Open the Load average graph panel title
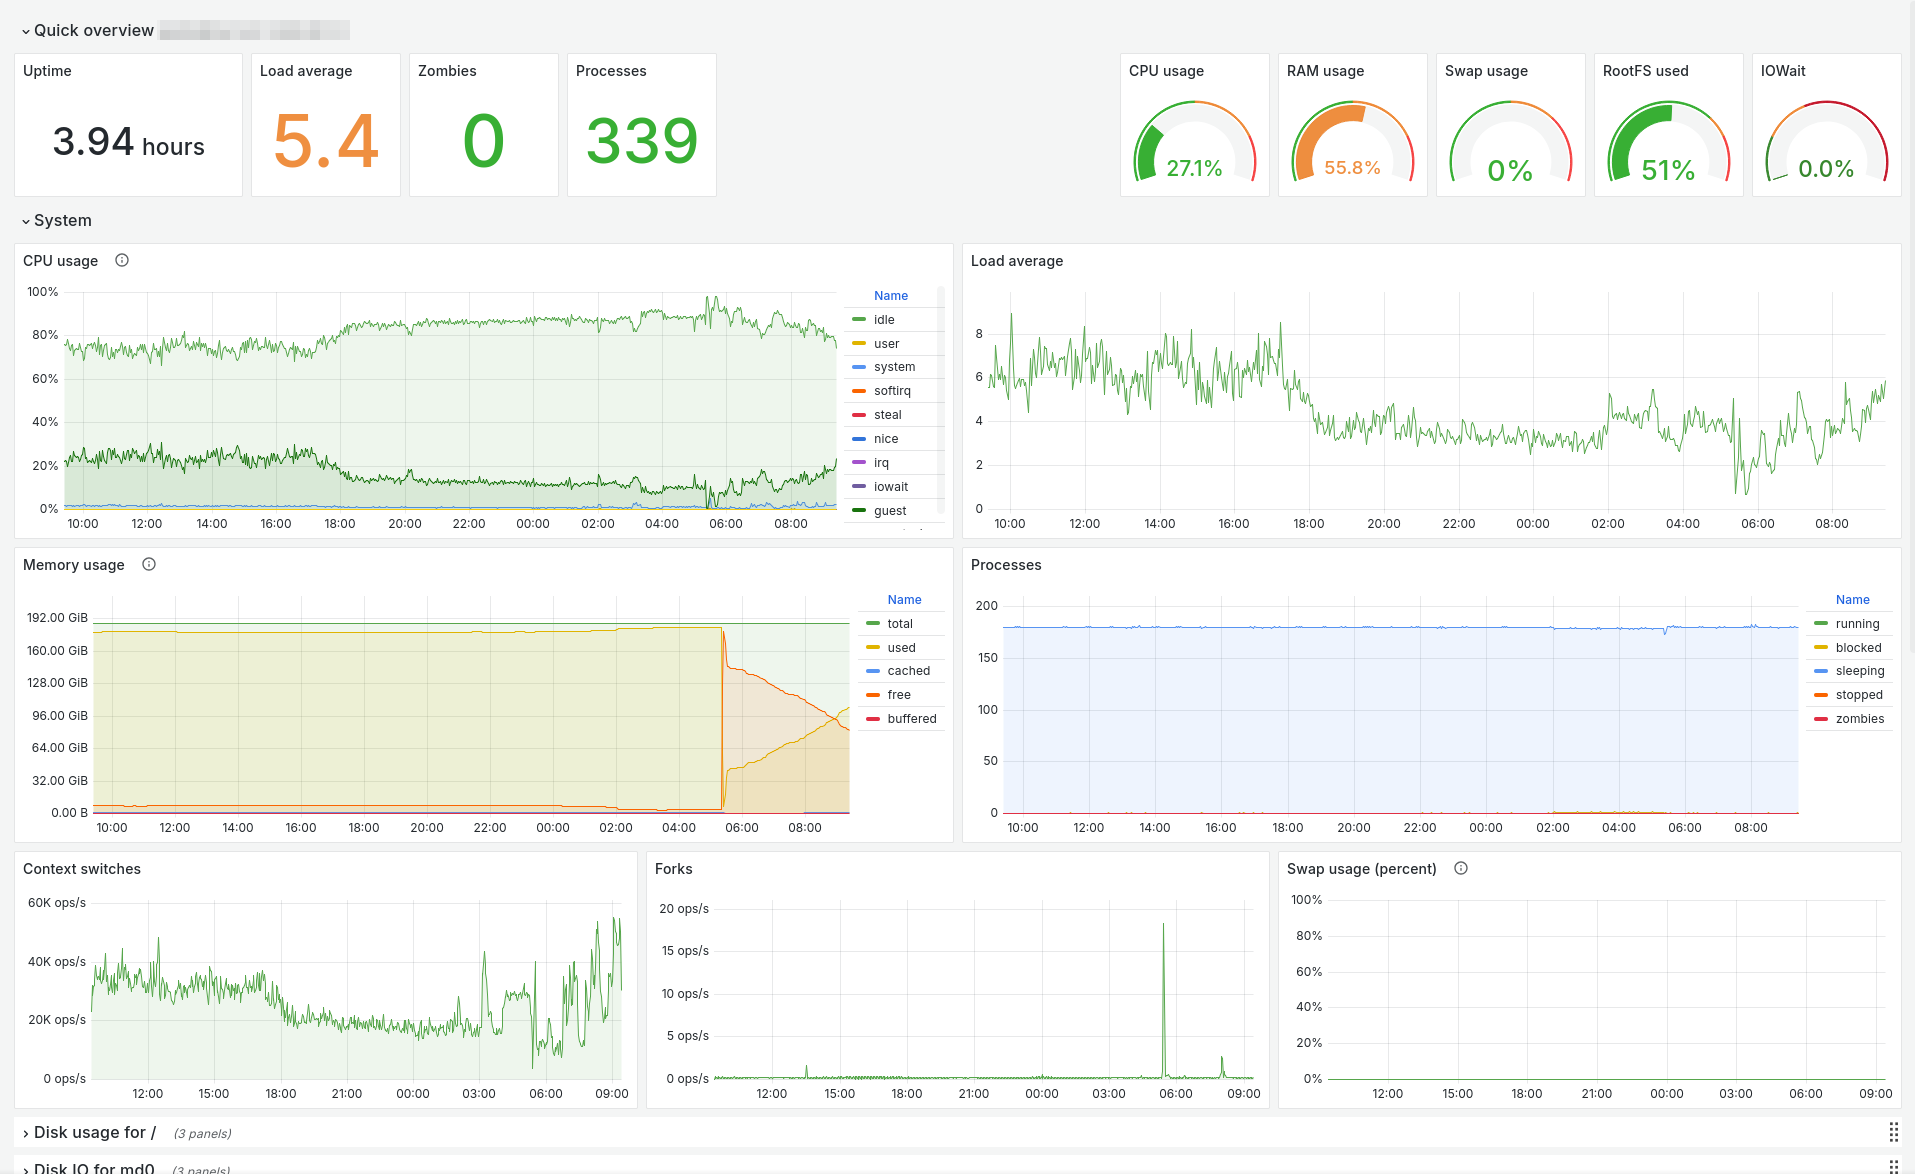Viewport: 1915px width, 1174px height. click(1016, 261)
